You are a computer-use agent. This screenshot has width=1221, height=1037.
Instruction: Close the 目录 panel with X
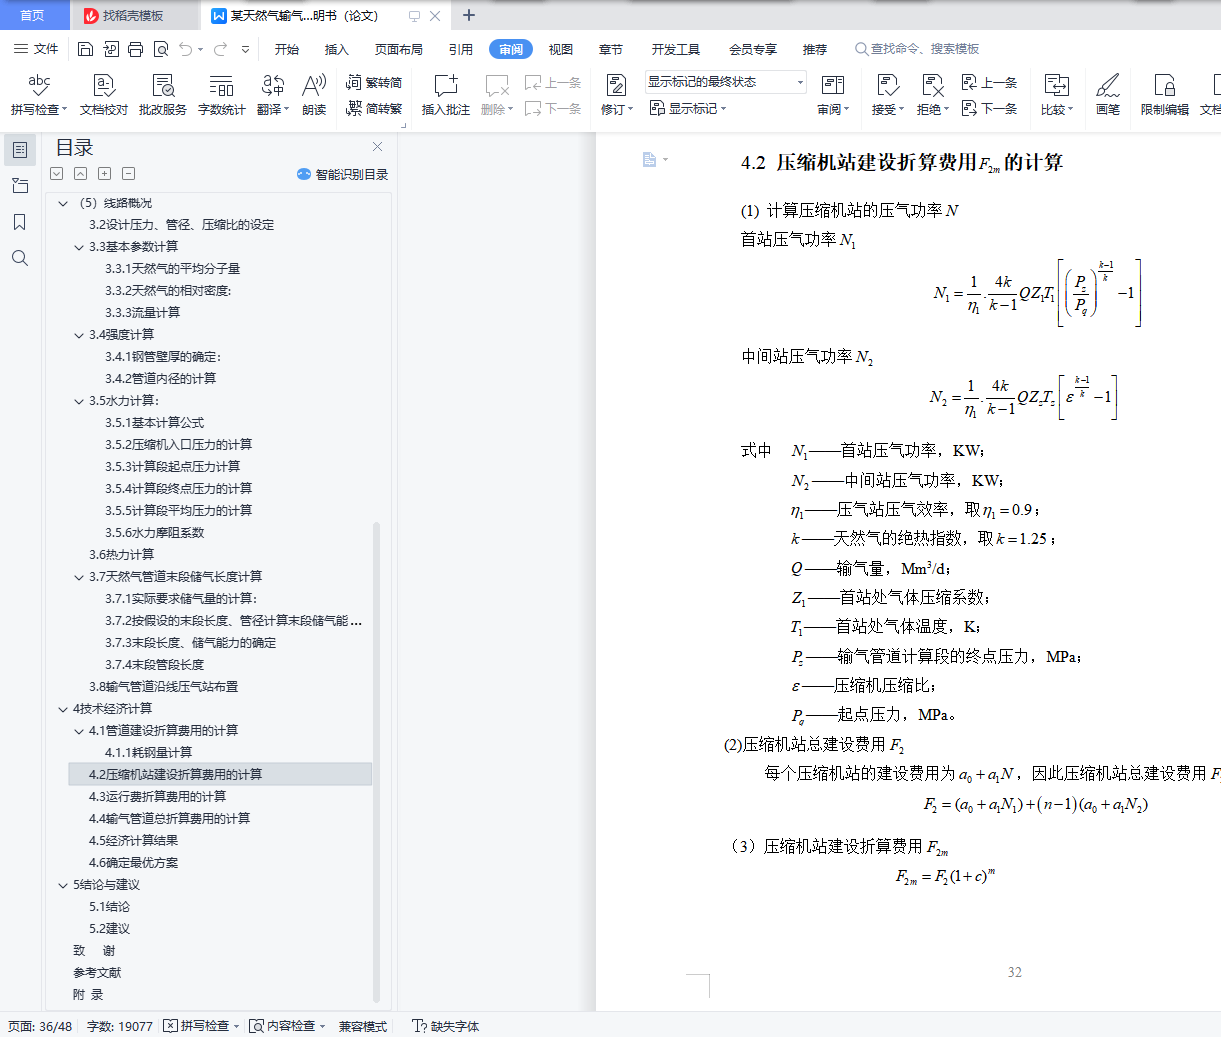click(x=377, y=147)
